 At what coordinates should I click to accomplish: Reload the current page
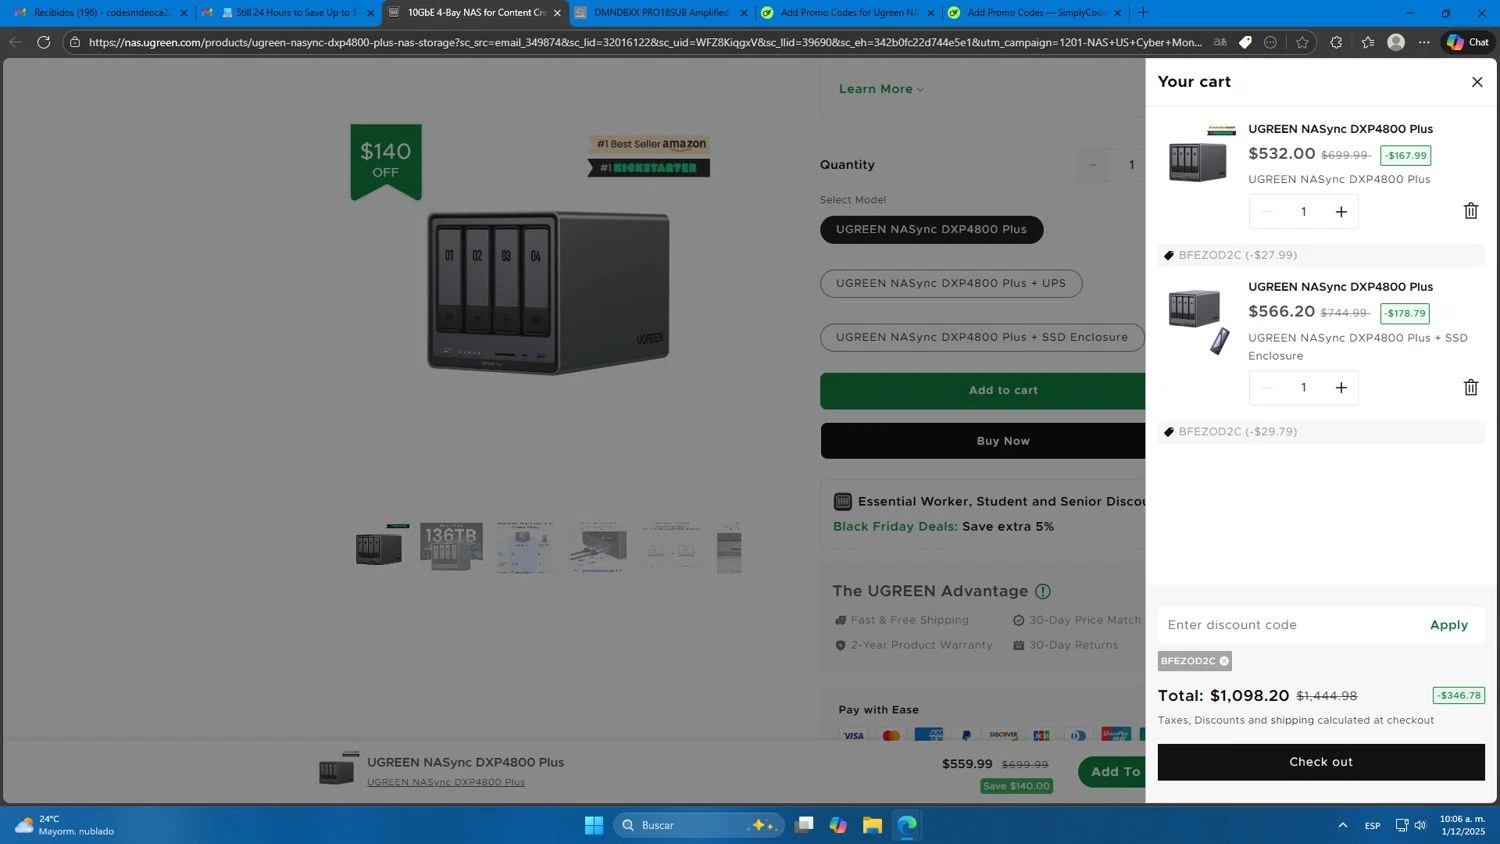coord(43,42)
